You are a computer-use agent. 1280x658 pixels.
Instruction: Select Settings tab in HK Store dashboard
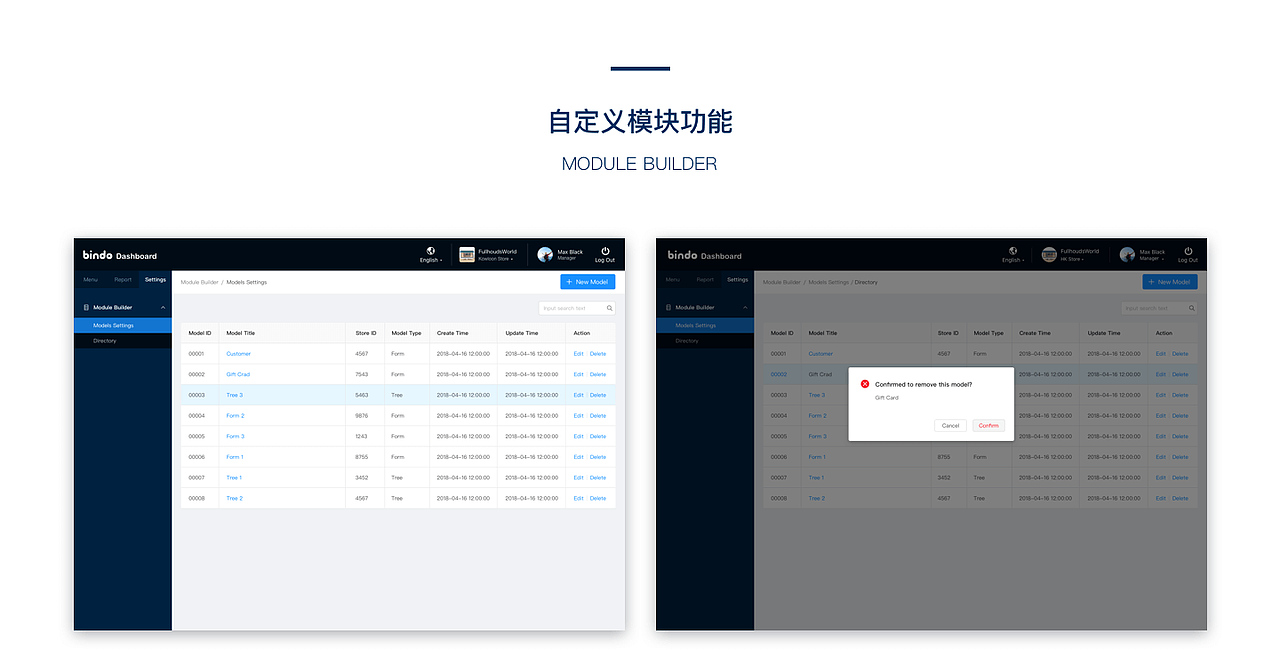[737, 280]
